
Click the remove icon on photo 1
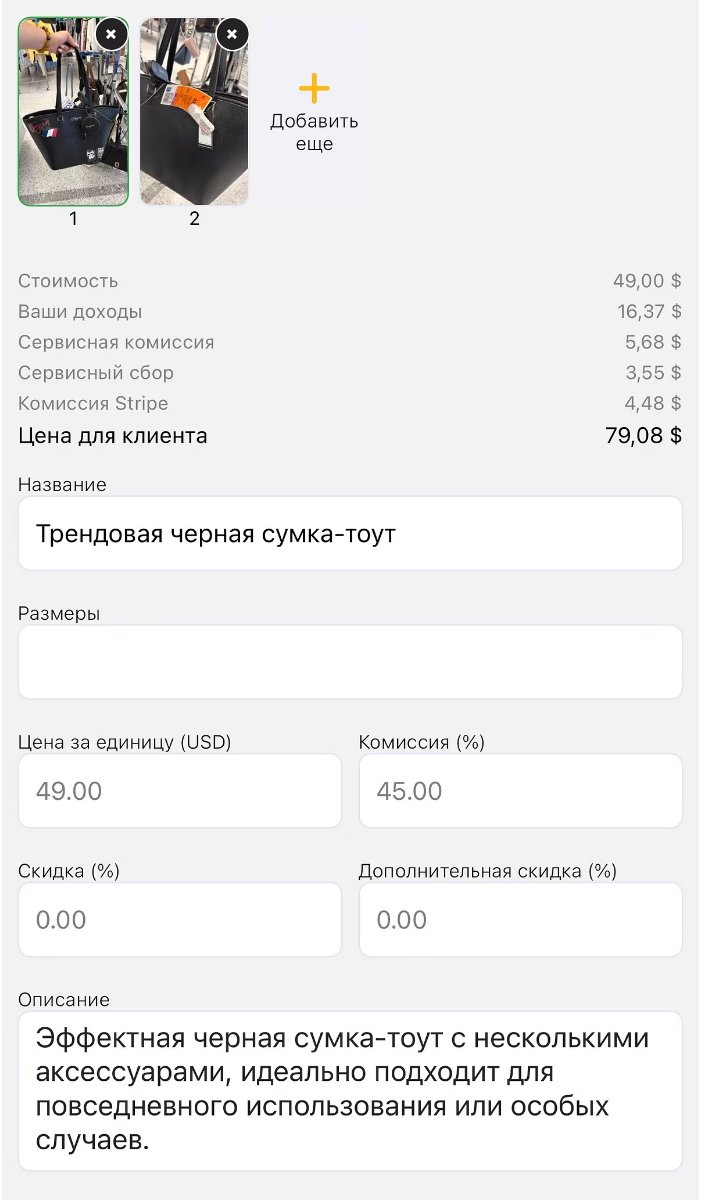click(x=111, y=35)
